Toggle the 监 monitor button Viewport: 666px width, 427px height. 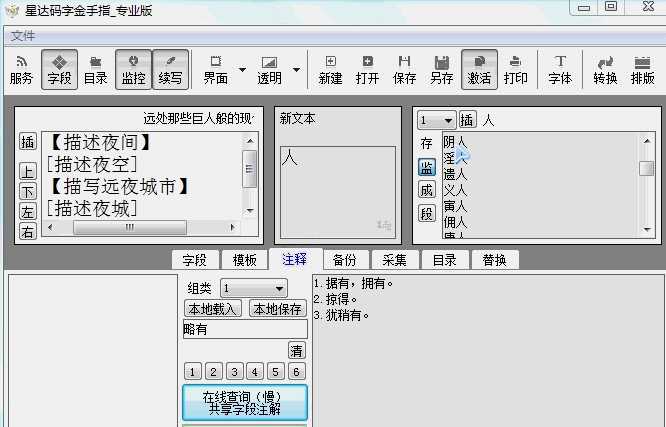pyautogui.click(x=426, y=167)
